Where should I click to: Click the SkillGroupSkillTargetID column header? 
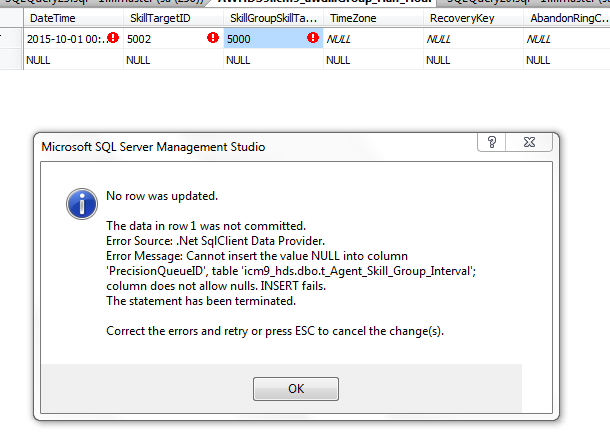pyautogui.click(x=272, y=19)
